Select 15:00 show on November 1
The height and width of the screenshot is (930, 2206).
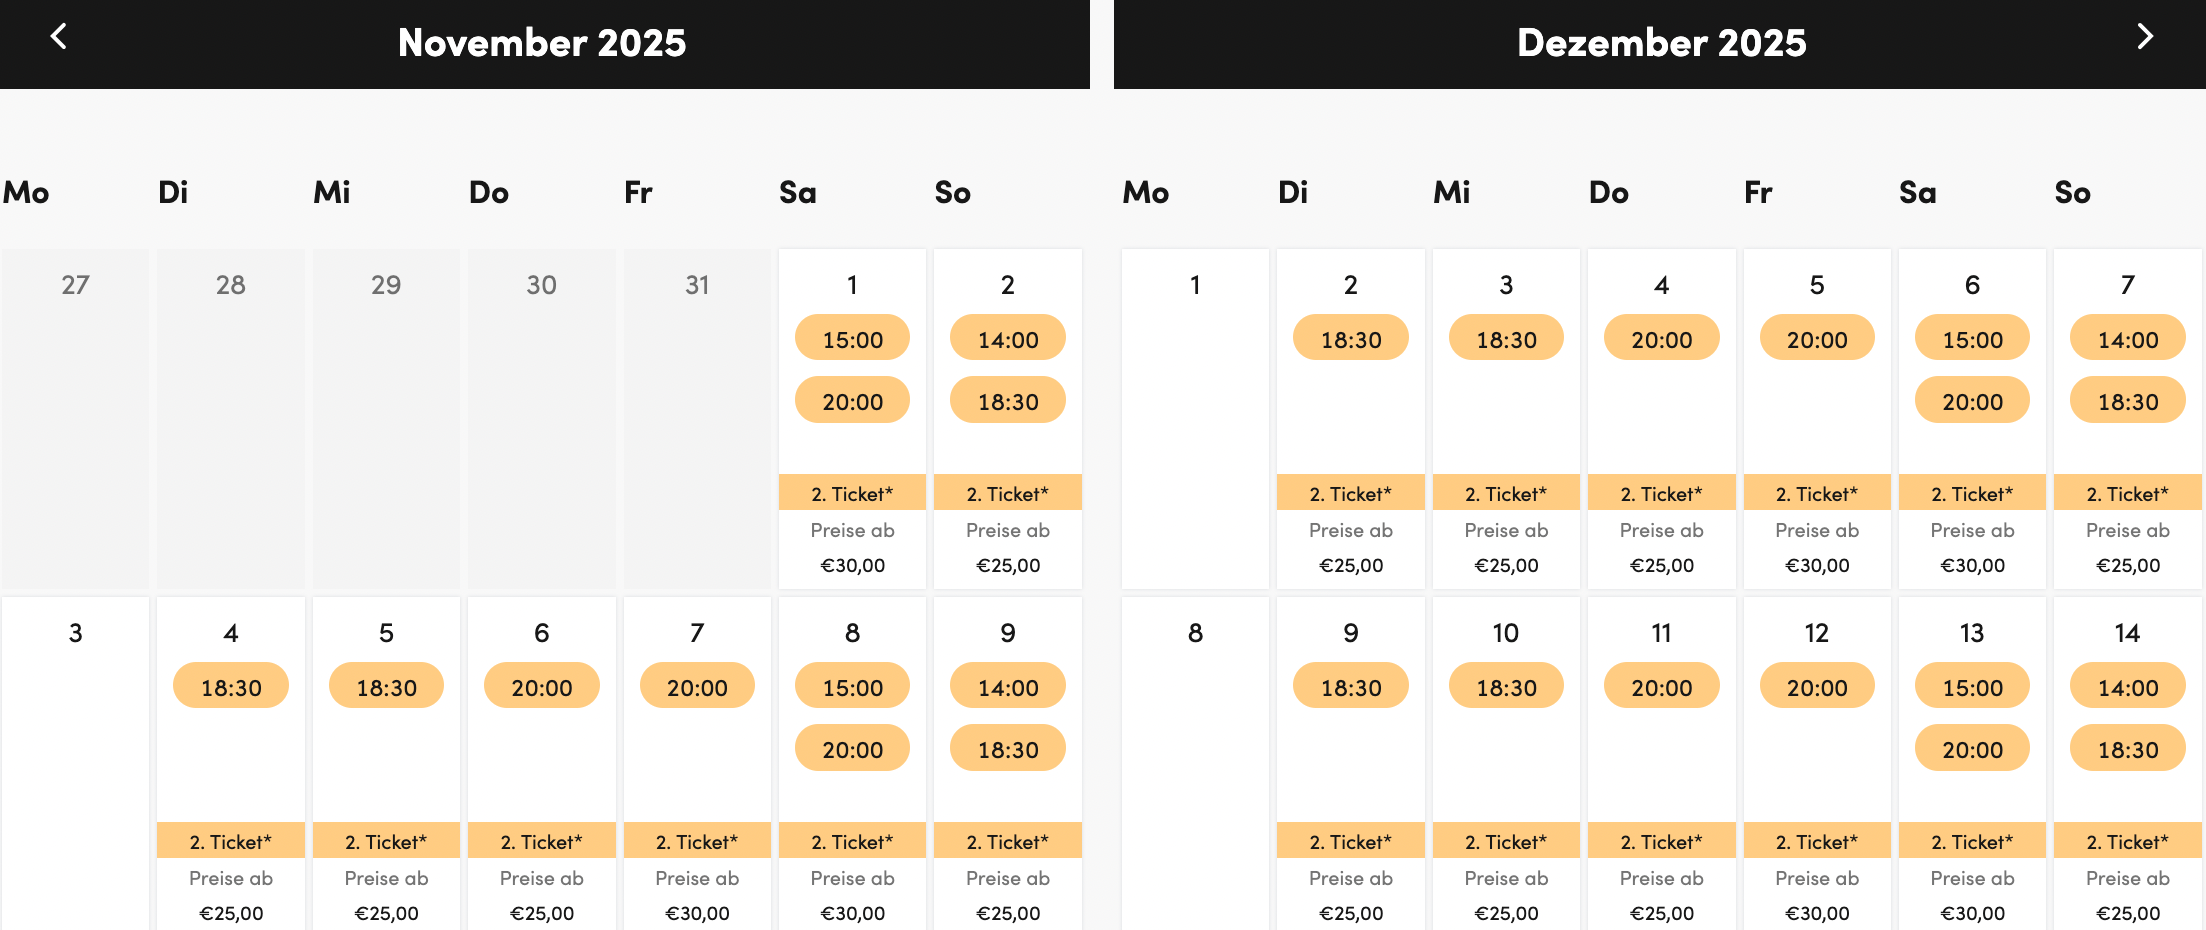click(852, 339)
